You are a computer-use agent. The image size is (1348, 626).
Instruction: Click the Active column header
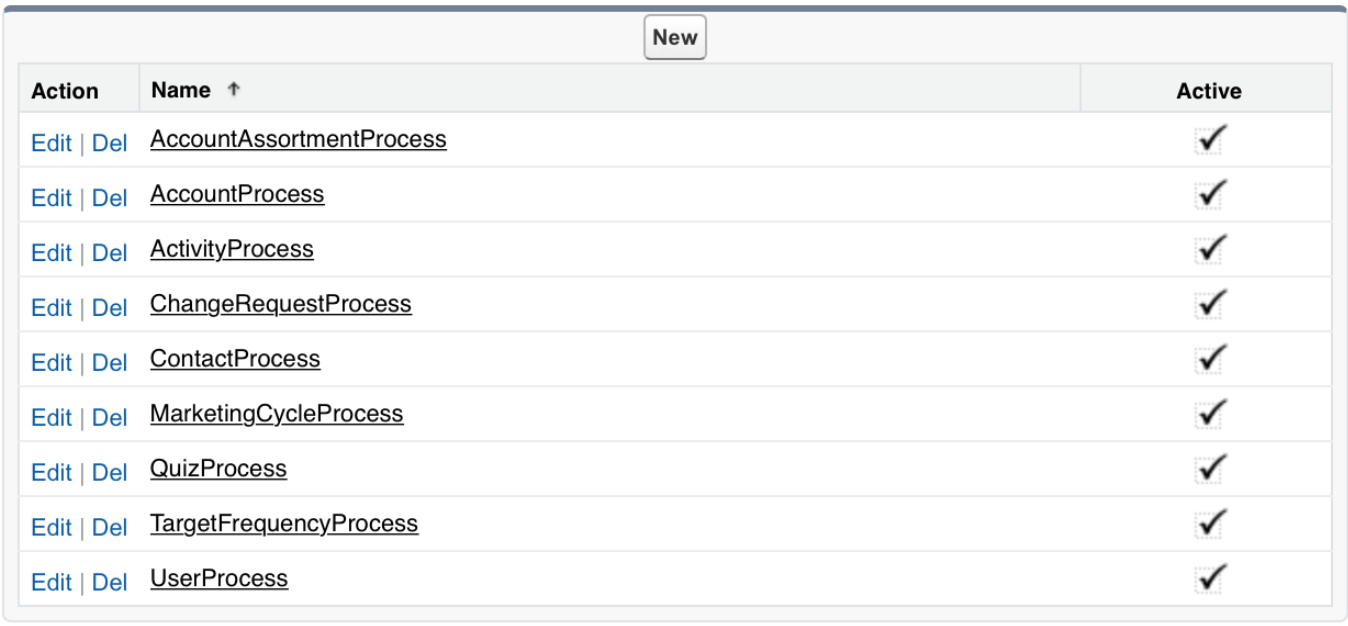(1208, 91)
